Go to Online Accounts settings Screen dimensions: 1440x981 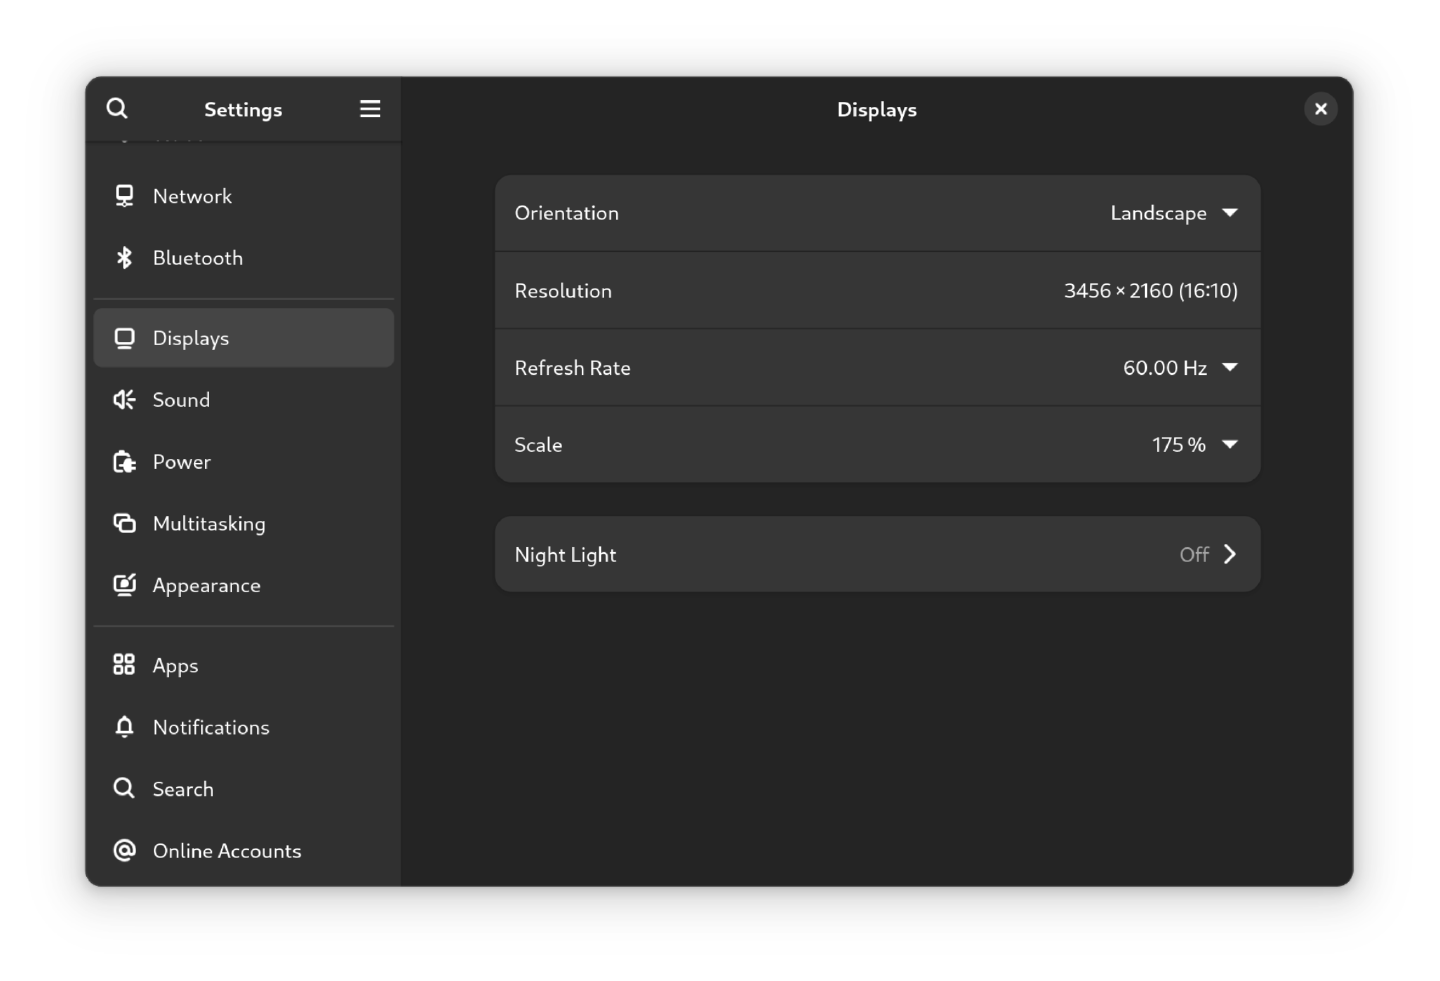point(227,851)
